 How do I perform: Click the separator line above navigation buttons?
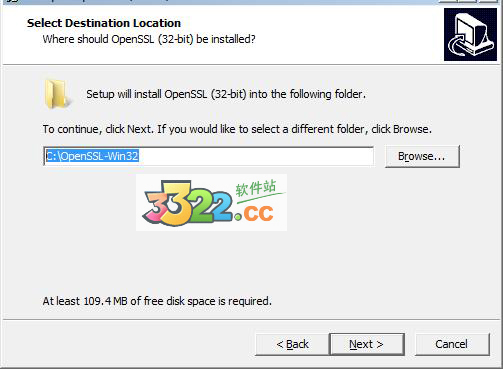[251, 320]
